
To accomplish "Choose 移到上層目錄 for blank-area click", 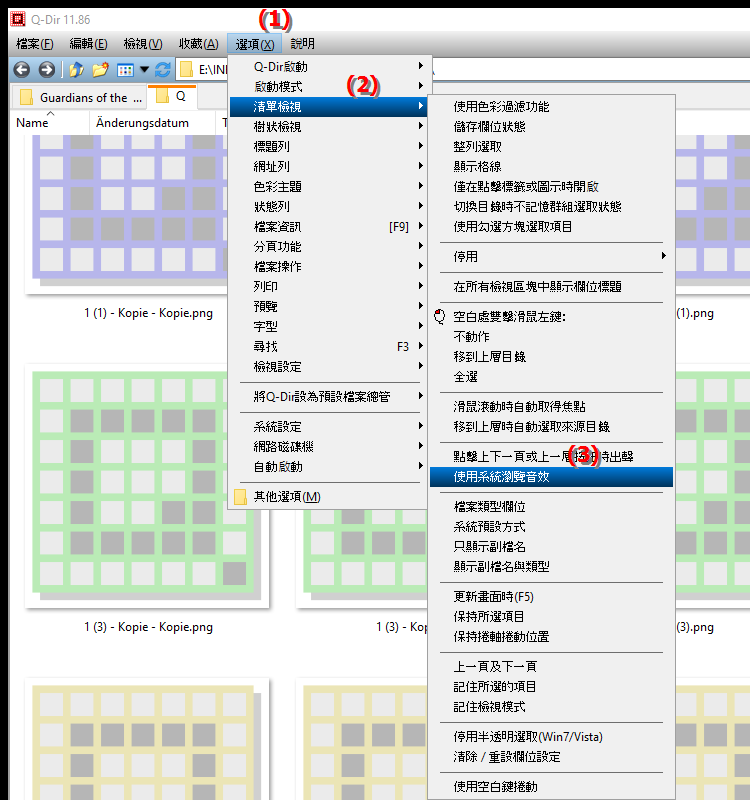I will (552, 356).
